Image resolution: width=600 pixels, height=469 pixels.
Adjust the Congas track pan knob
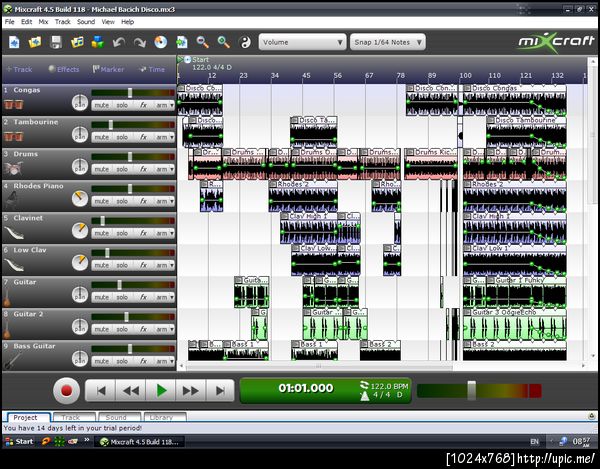80,103
